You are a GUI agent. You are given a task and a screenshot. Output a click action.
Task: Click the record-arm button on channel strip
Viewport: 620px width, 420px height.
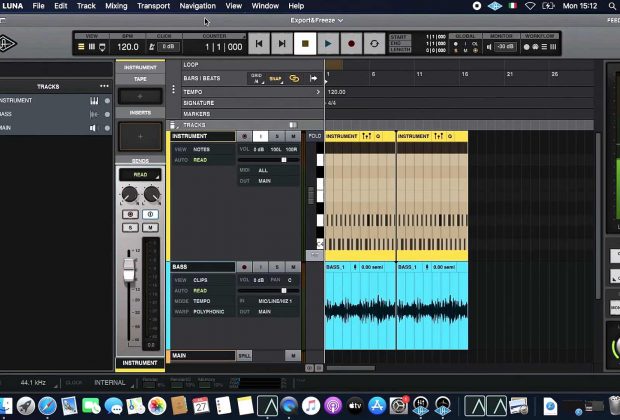click(x=130, y=214)
